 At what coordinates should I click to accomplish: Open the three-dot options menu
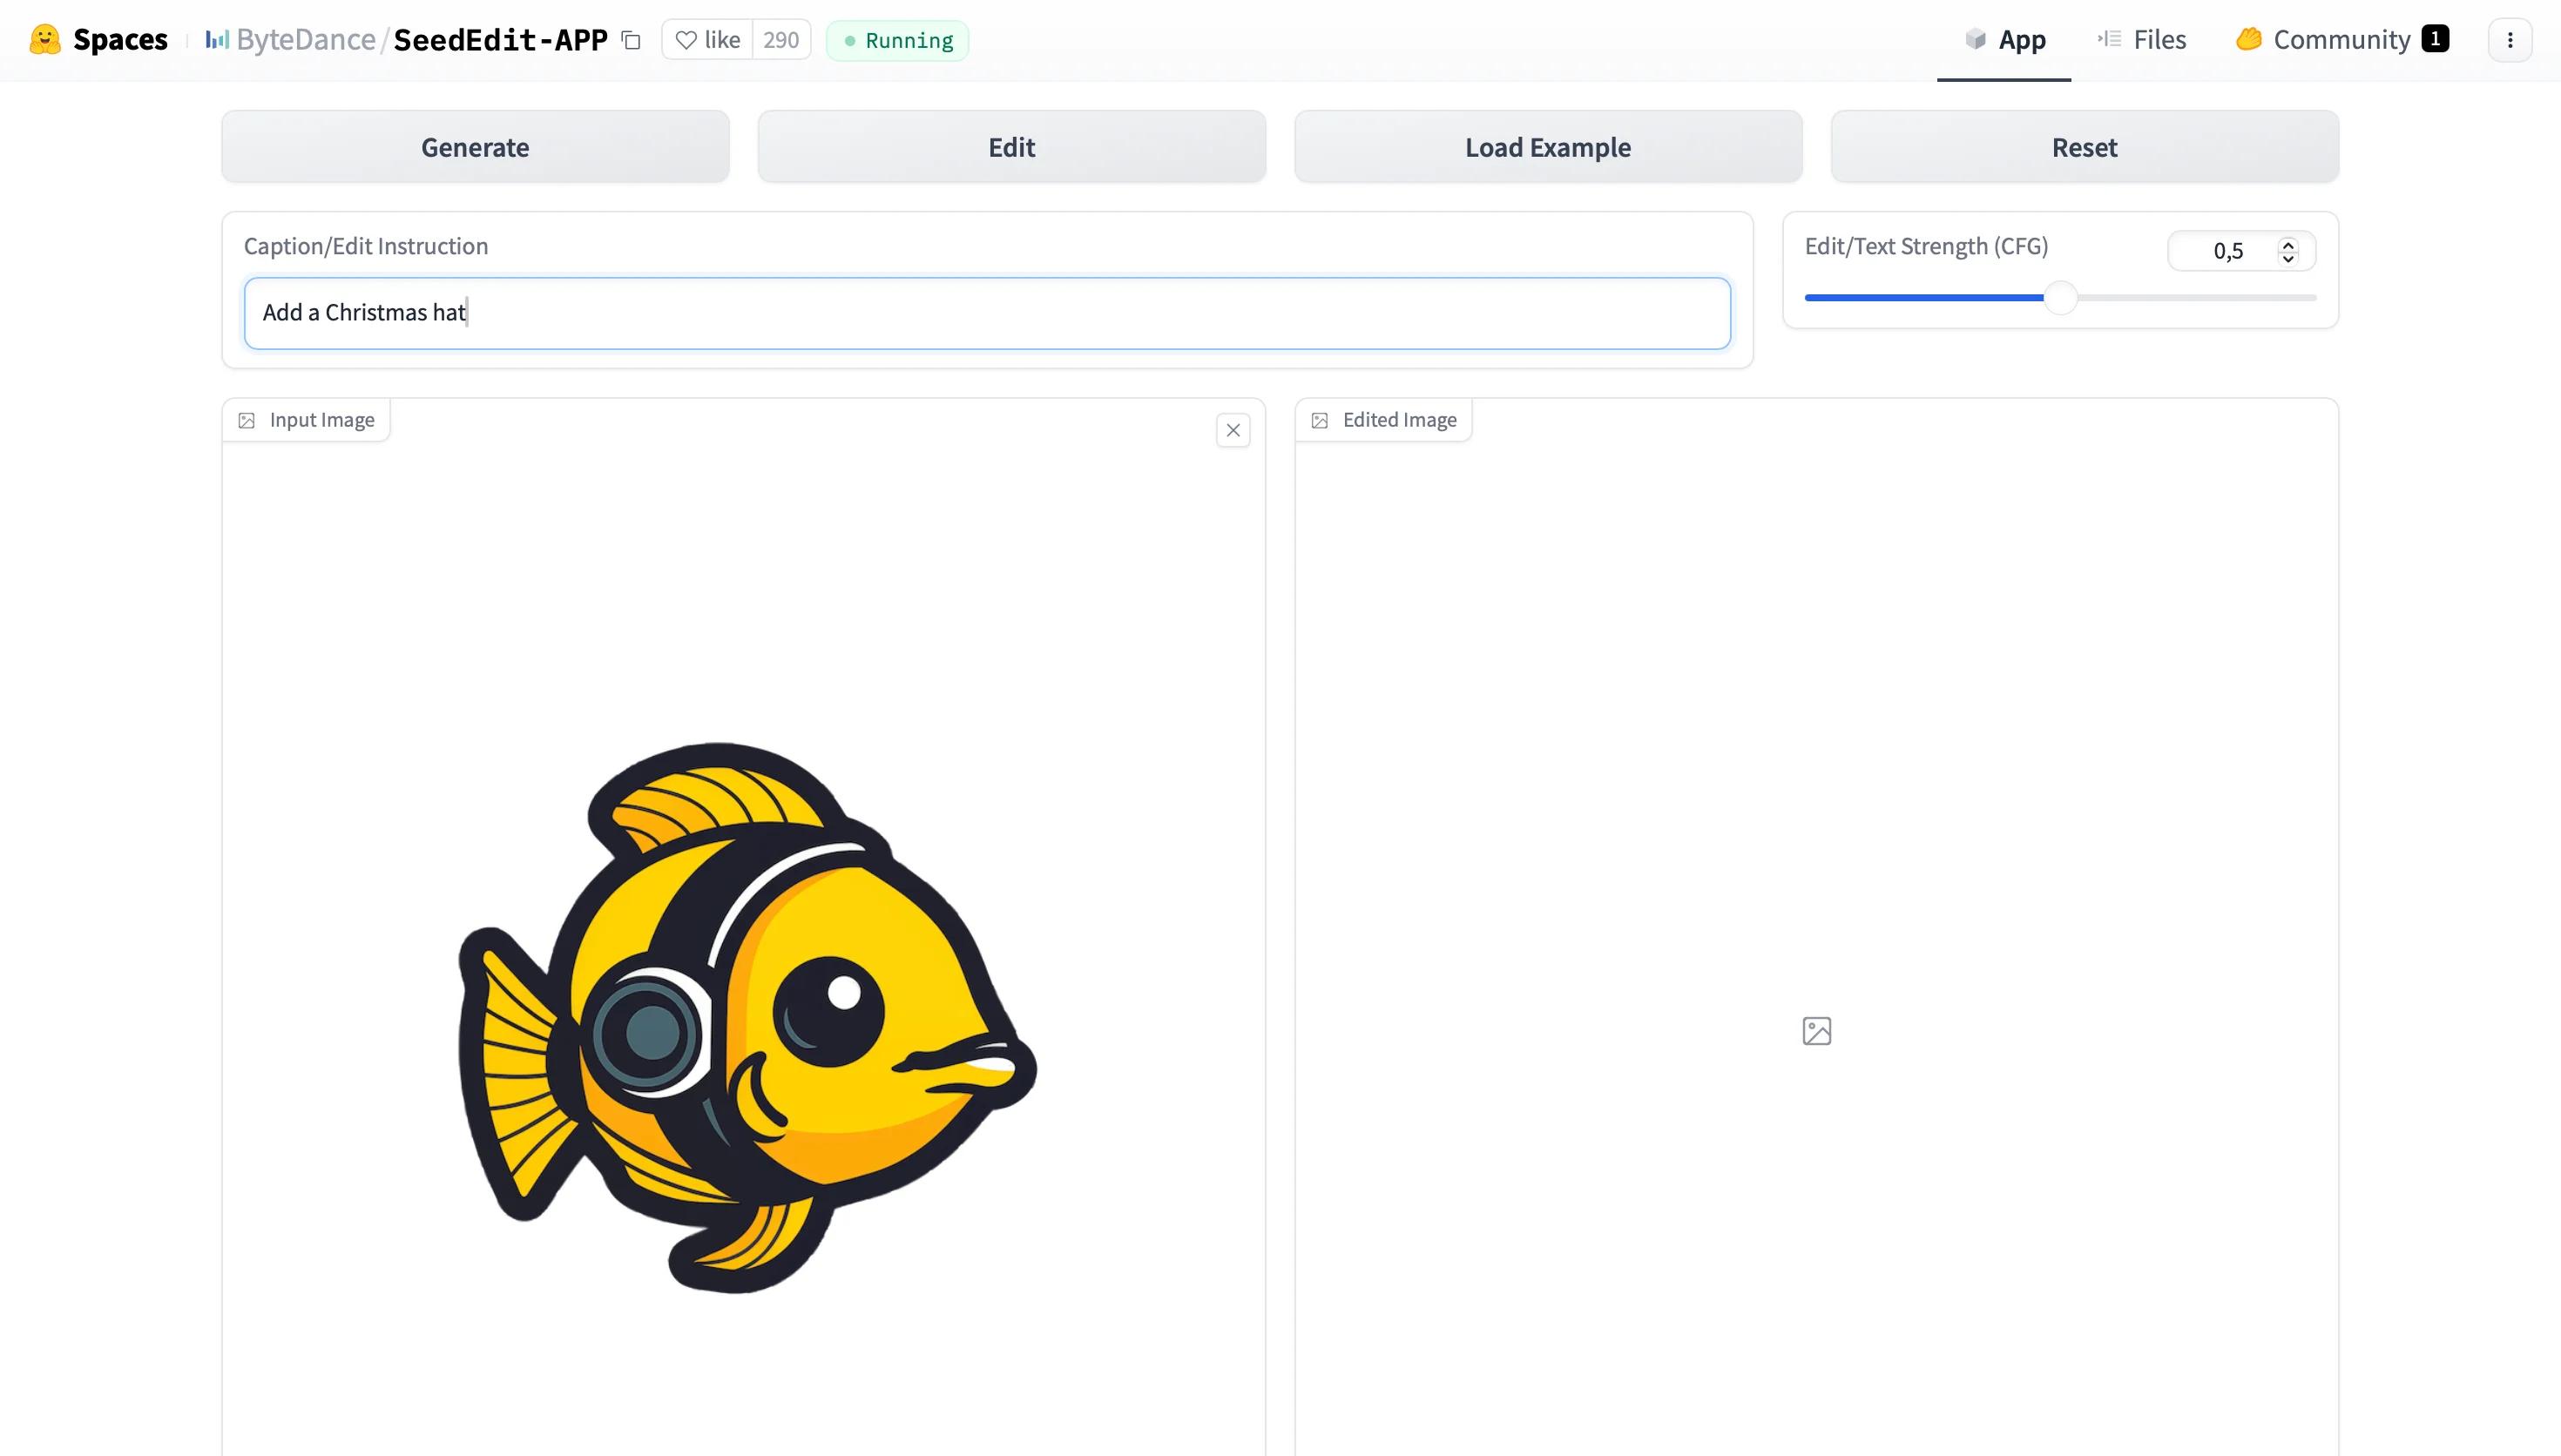point(2509,40)
